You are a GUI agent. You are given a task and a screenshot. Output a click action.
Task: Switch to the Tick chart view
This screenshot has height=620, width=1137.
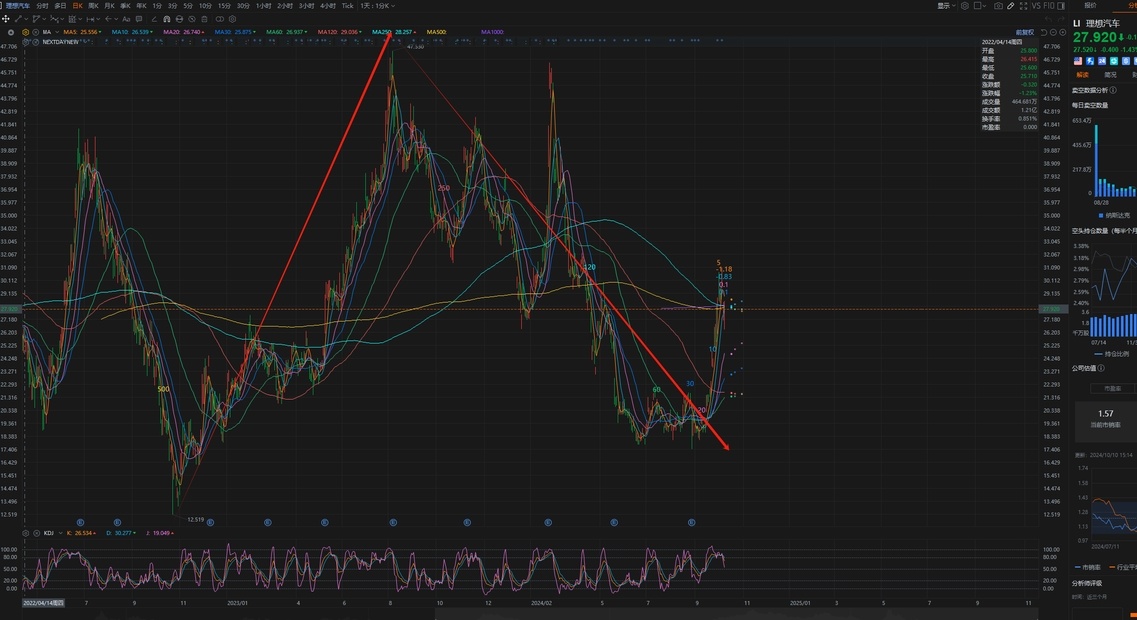click(347, 6)
